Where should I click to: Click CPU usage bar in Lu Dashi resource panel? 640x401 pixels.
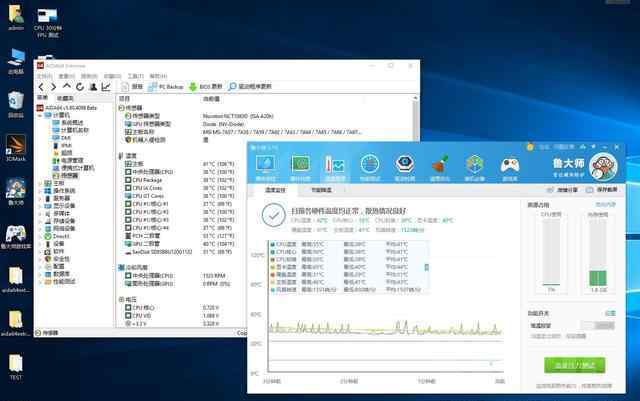point(551,252)
